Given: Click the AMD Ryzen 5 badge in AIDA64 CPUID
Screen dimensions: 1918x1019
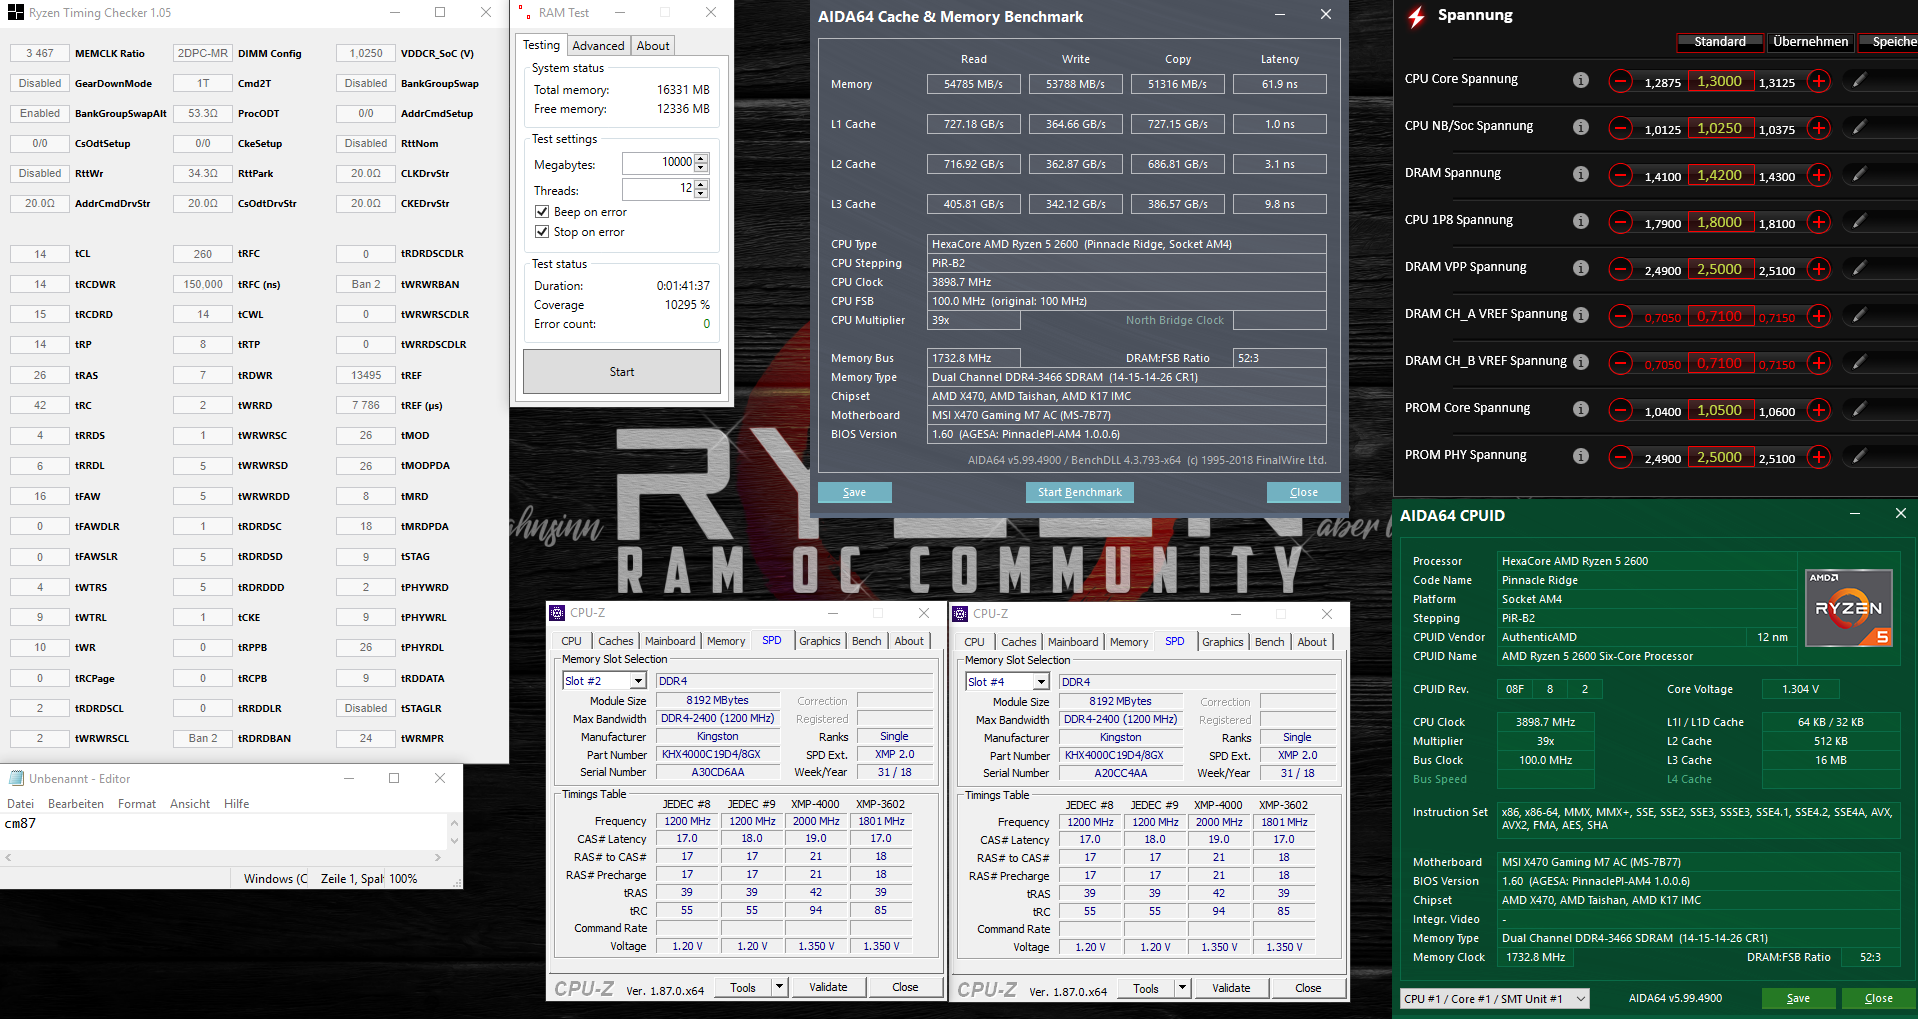Looking at the screenshot, I should pyautogui.click(x=1848, y=607).
